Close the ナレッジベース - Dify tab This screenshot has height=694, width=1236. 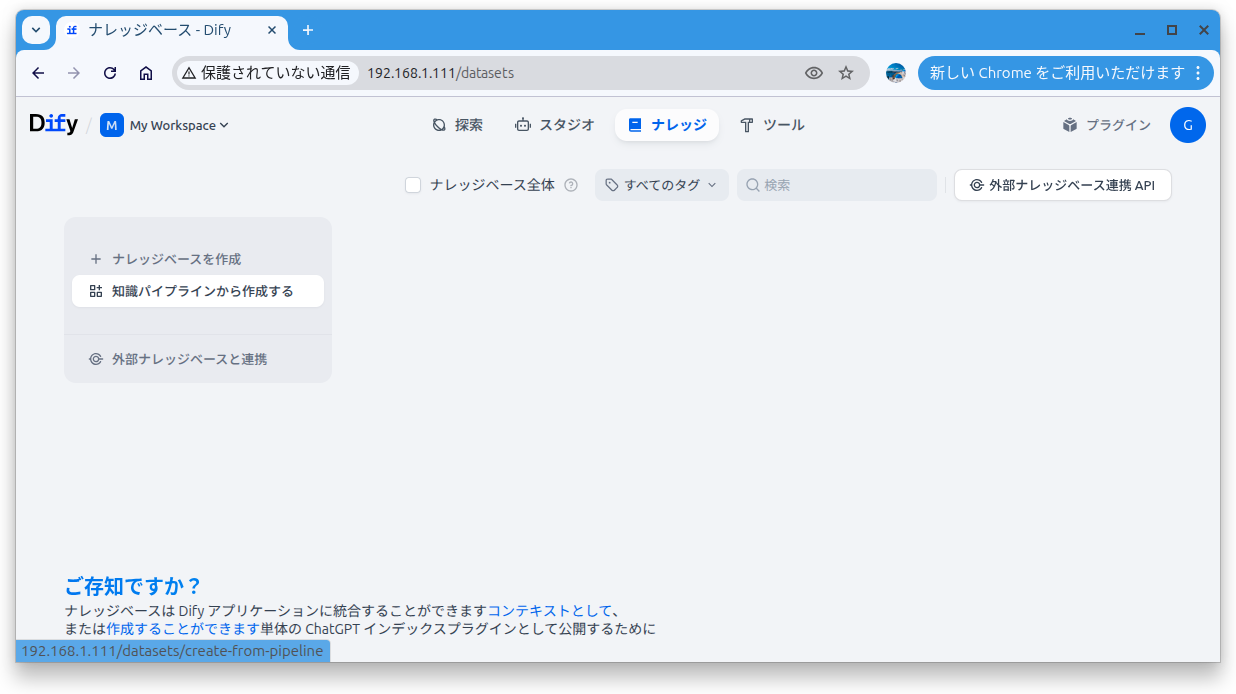(x=272, y=30)
